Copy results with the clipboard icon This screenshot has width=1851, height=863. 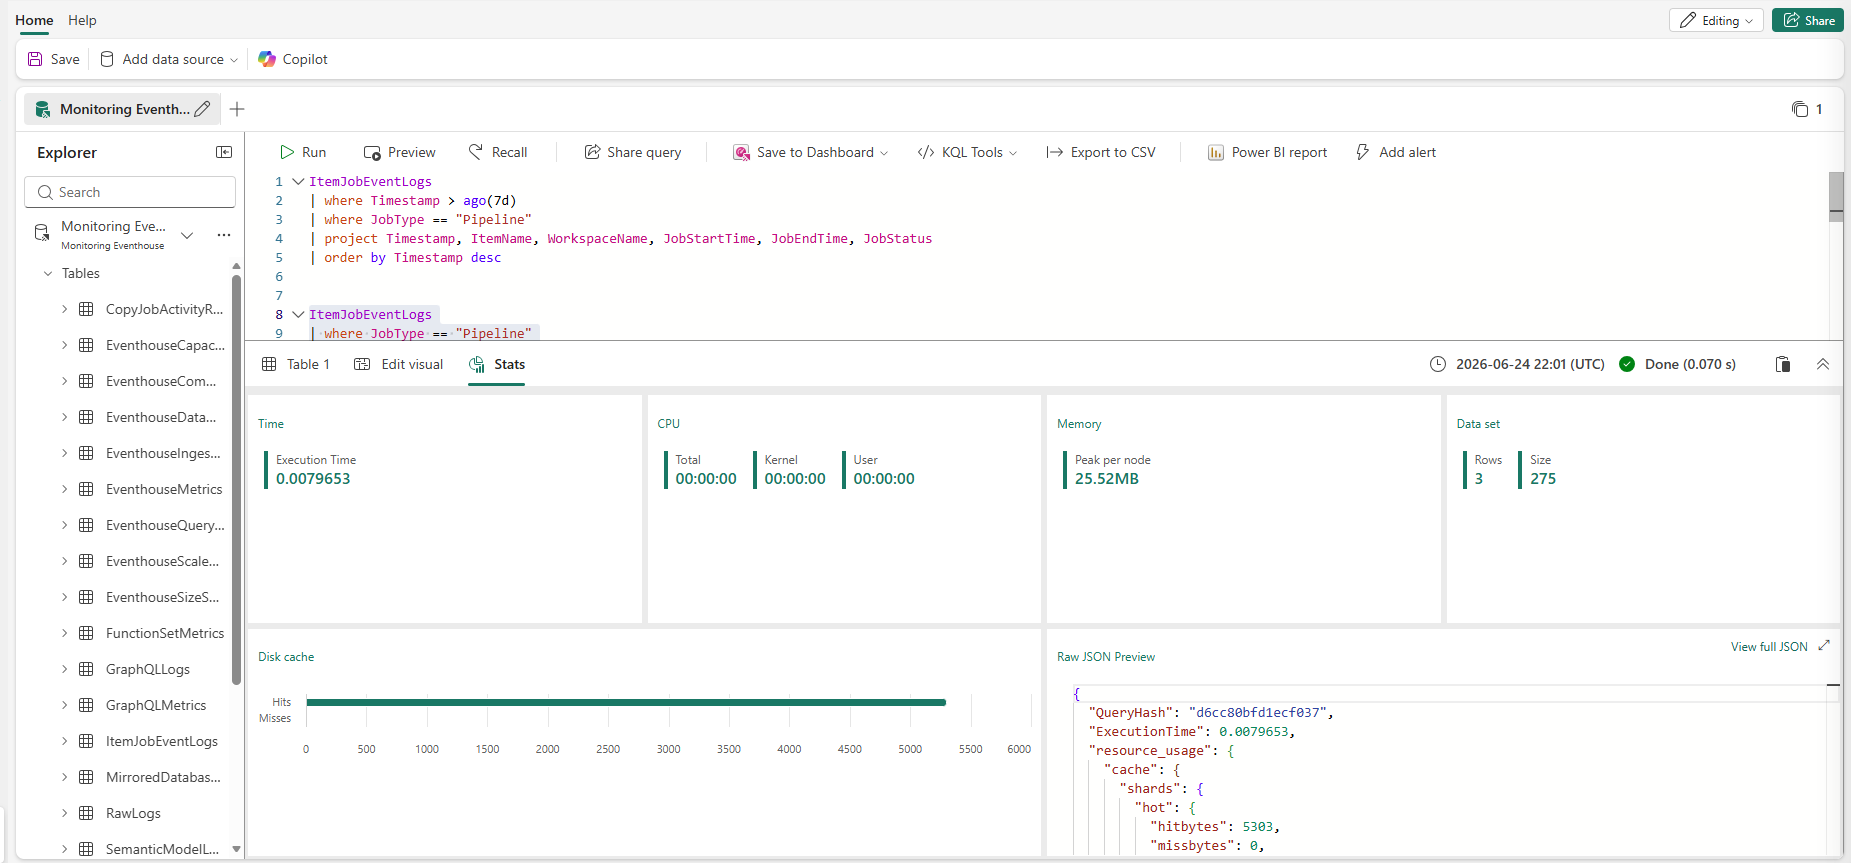1783,364
